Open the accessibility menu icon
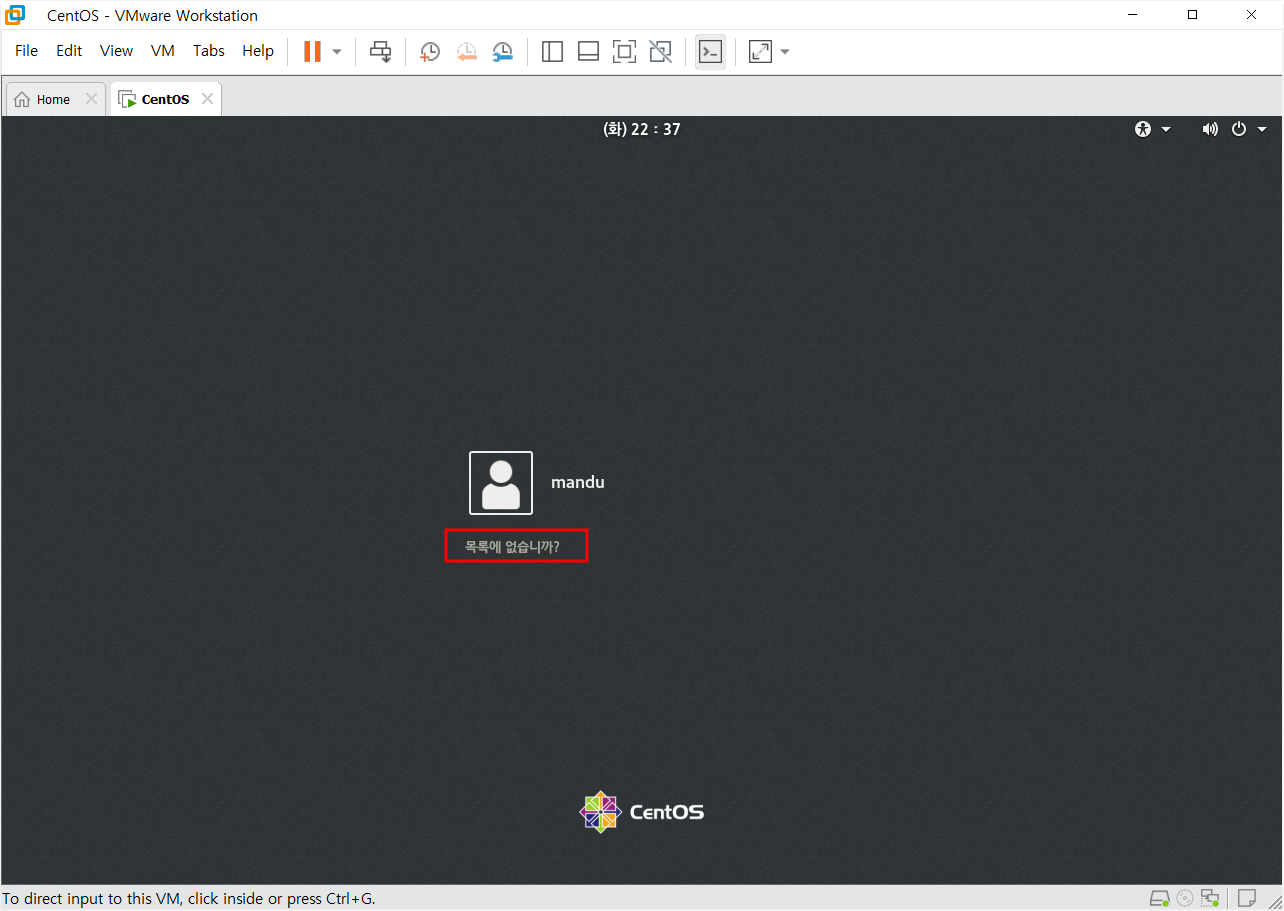 coord(1143,129)
